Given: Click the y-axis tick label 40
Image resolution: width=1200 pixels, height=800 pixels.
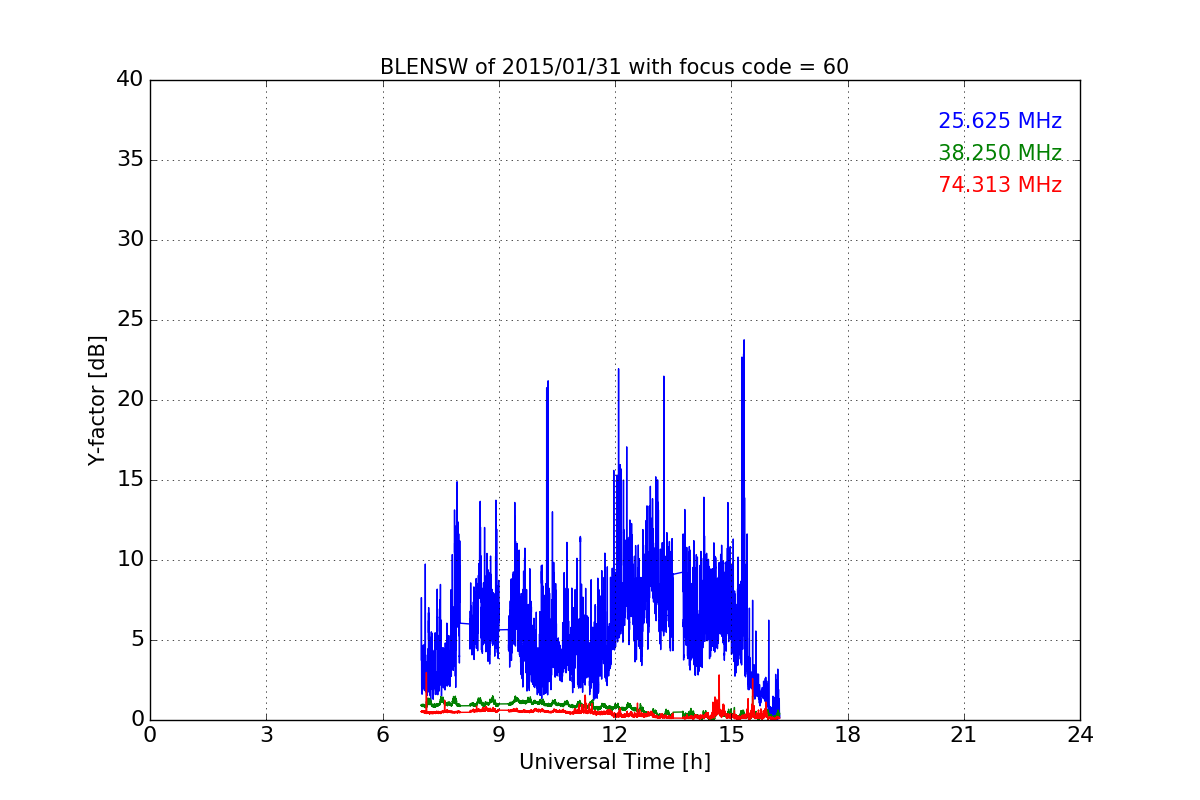Looking at the screenshot, I should click(130, 80).
